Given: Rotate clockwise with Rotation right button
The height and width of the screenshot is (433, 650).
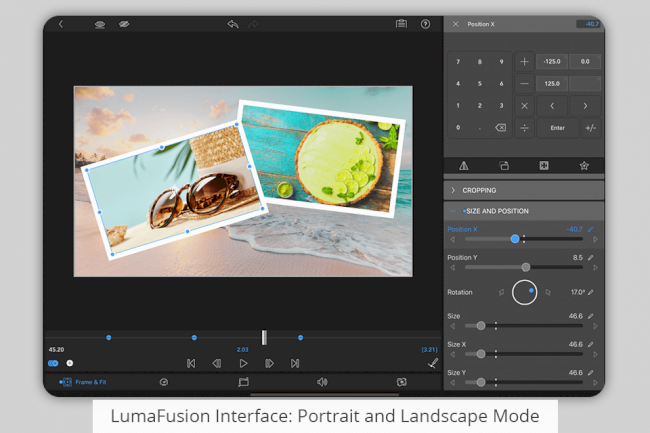Looking at the screenshot, I should [x=548, y=293].
